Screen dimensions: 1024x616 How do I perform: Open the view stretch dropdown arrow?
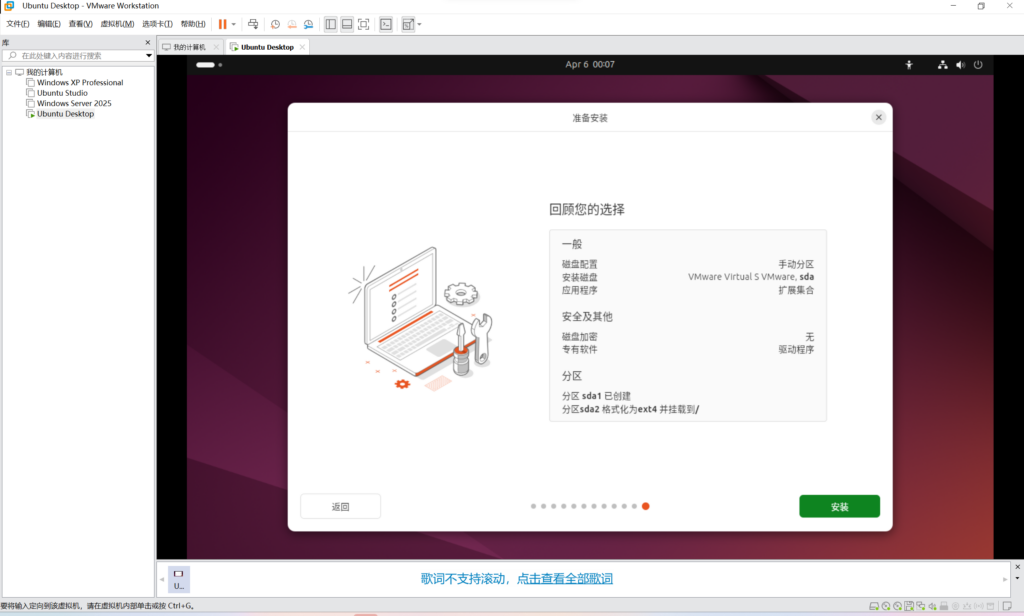tap(419, 24)
